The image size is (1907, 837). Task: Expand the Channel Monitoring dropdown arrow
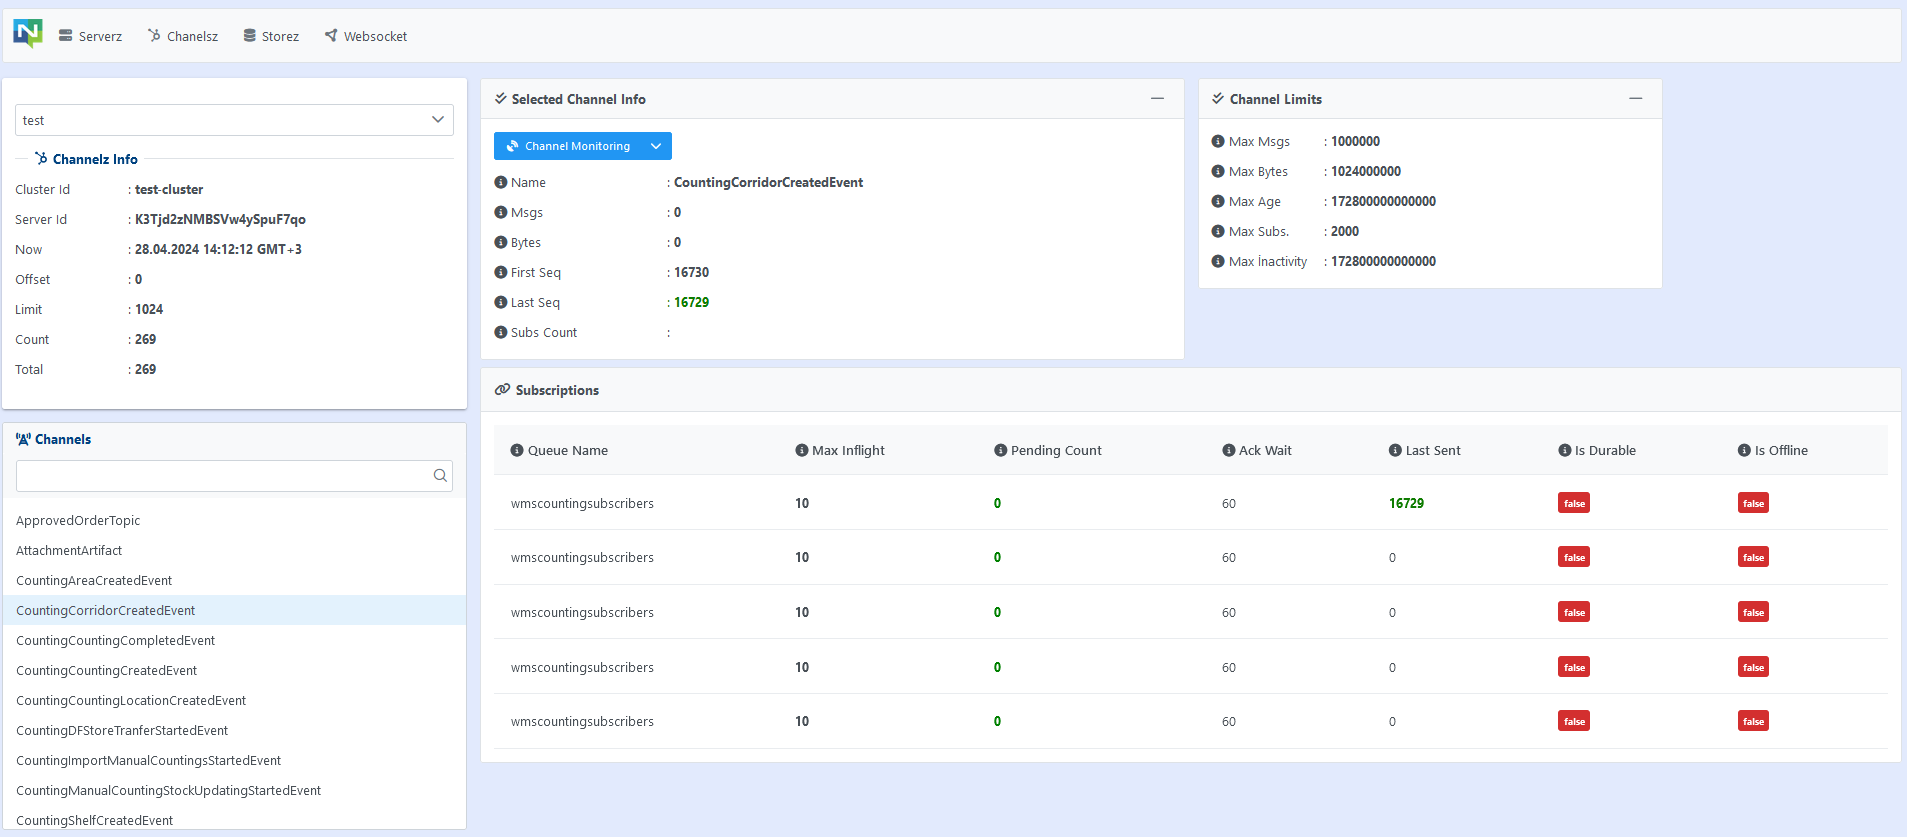(x=656, y=146)
